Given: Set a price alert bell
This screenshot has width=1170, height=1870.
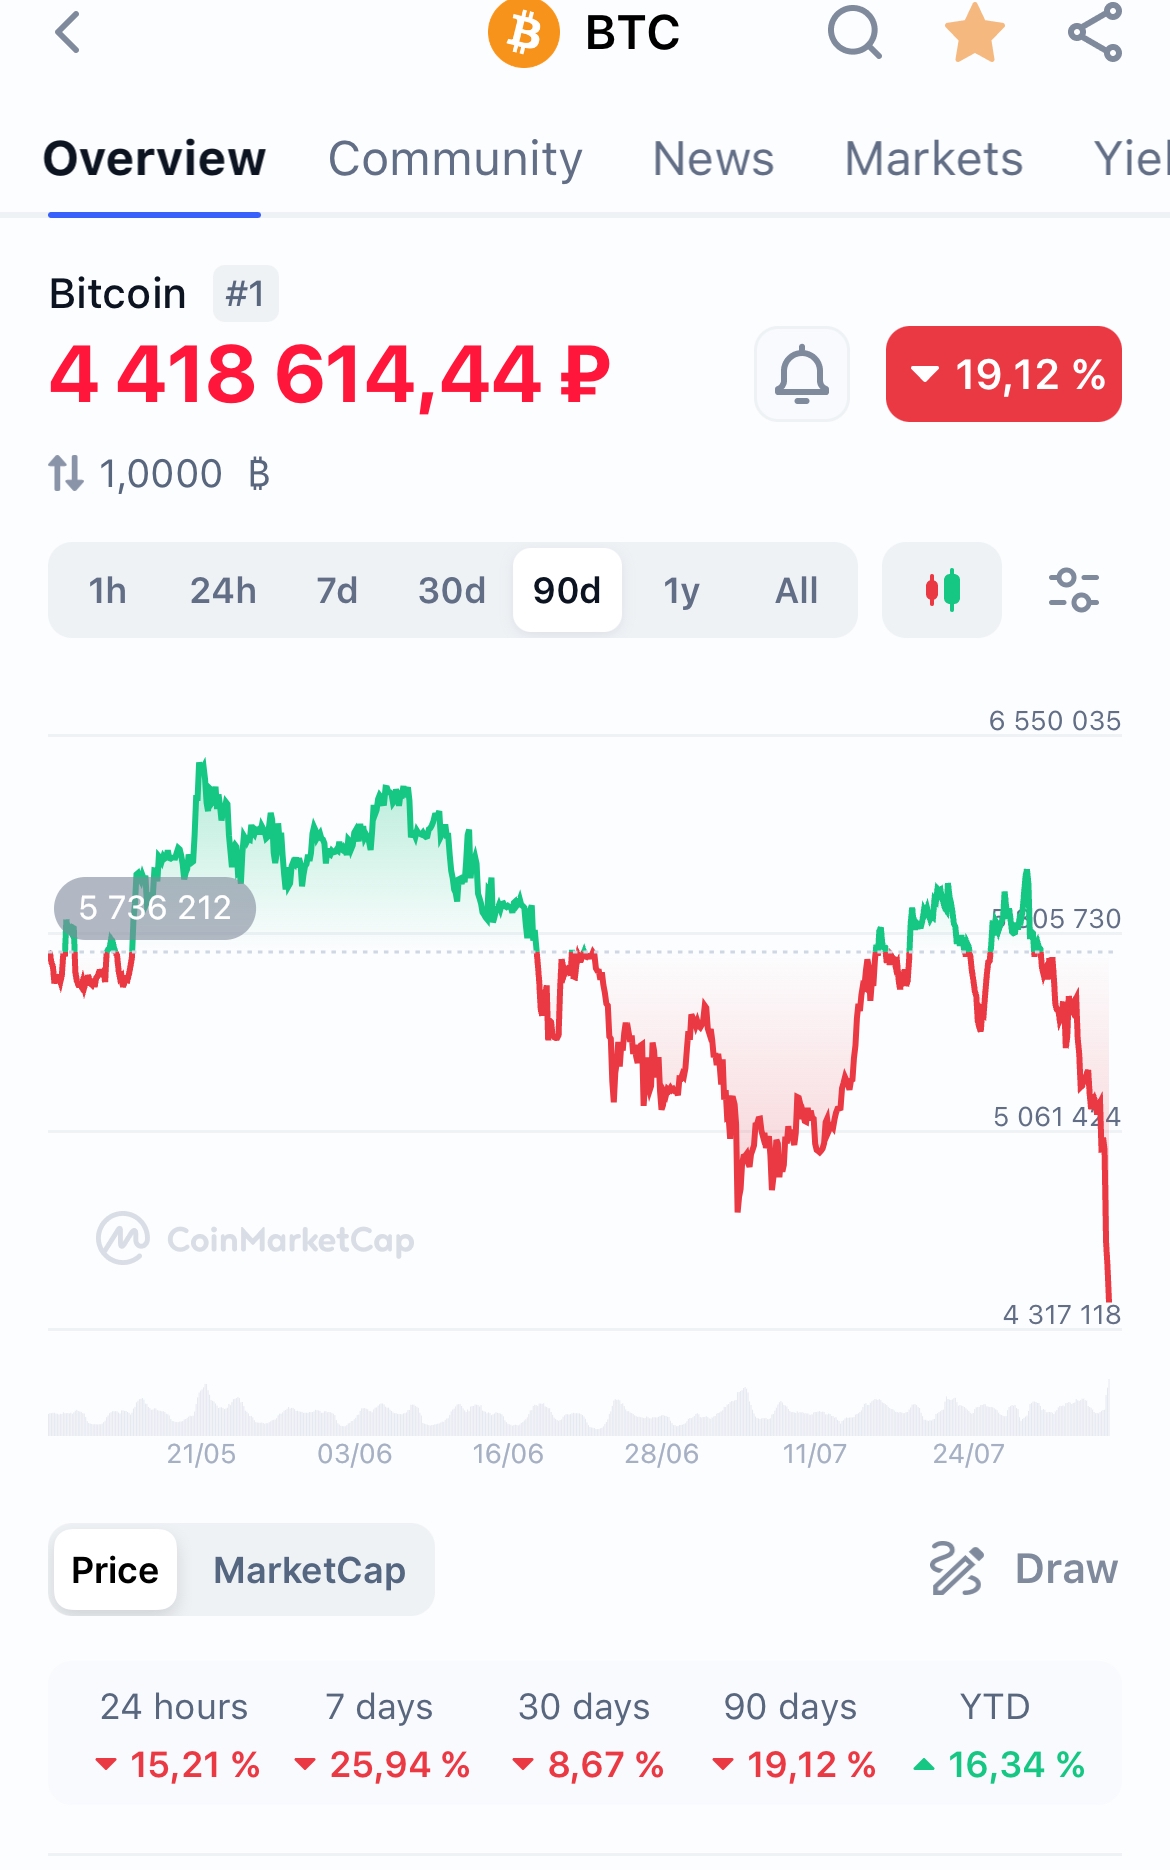Looking at the screenshot, I should point(802,374).
